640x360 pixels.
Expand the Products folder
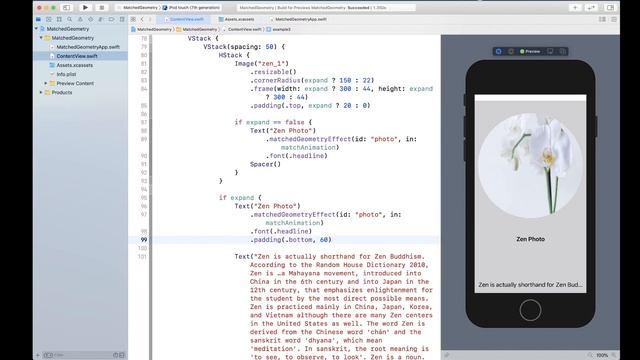(x=41, y=93)
